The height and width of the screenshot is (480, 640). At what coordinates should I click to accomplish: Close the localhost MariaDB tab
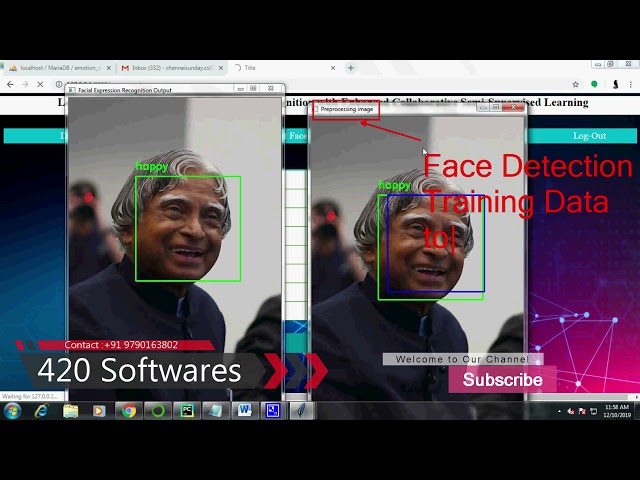coord(109,68)
